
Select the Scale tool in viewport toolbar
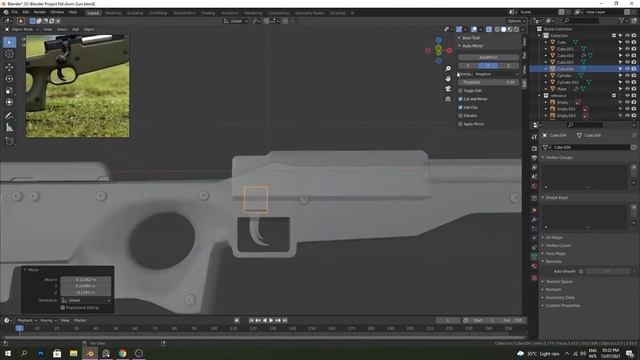click(x=9, y=91)
